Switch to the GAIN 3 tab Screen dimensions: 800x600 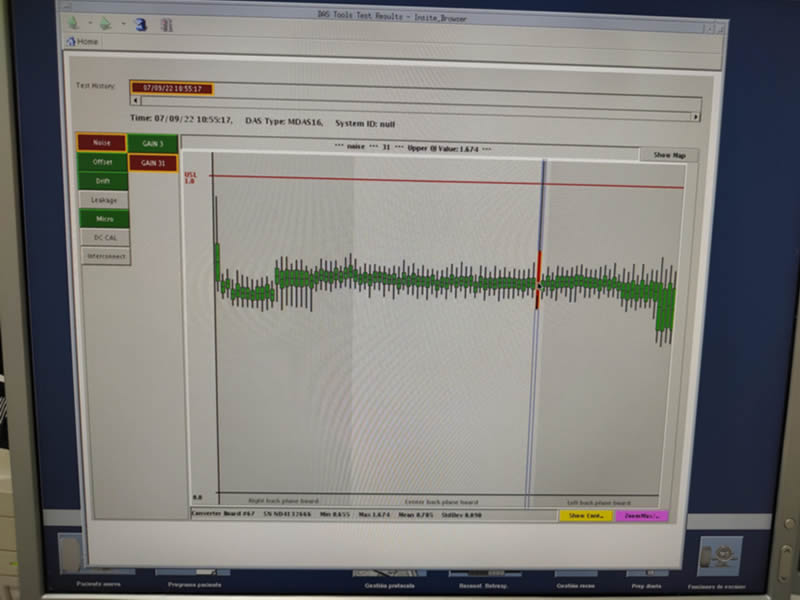(x=153, y=144)
